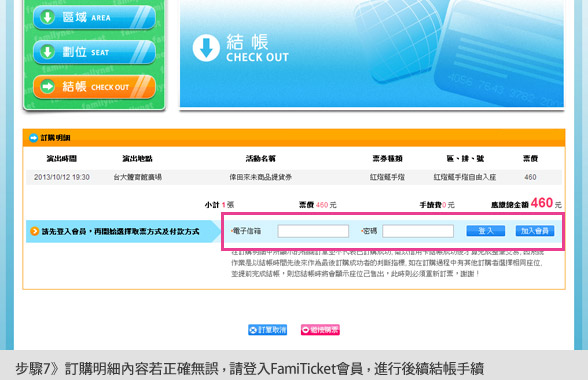The width and height of the screenshot is (588, 380).
Task: Cancel the order with the blue 訂單取消 button
Action: point(268,330)
